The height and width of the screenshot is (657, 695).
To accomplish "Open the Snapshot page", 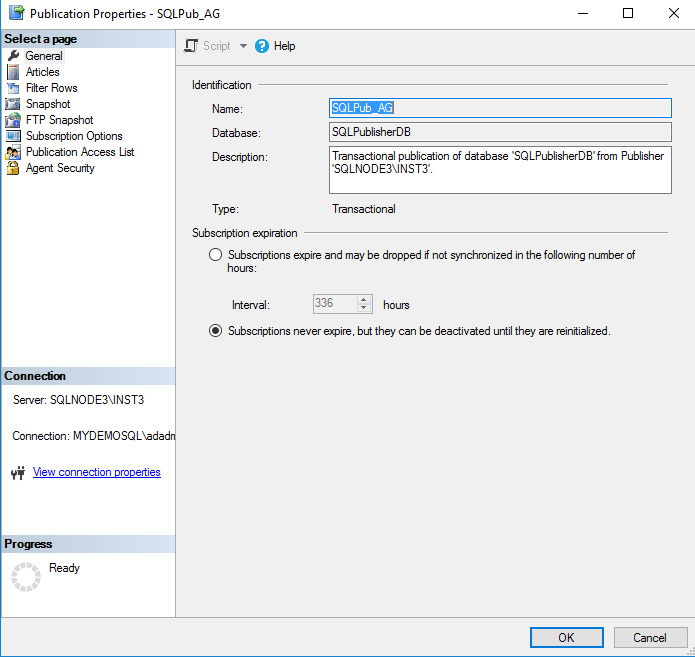I will [48, 104].
